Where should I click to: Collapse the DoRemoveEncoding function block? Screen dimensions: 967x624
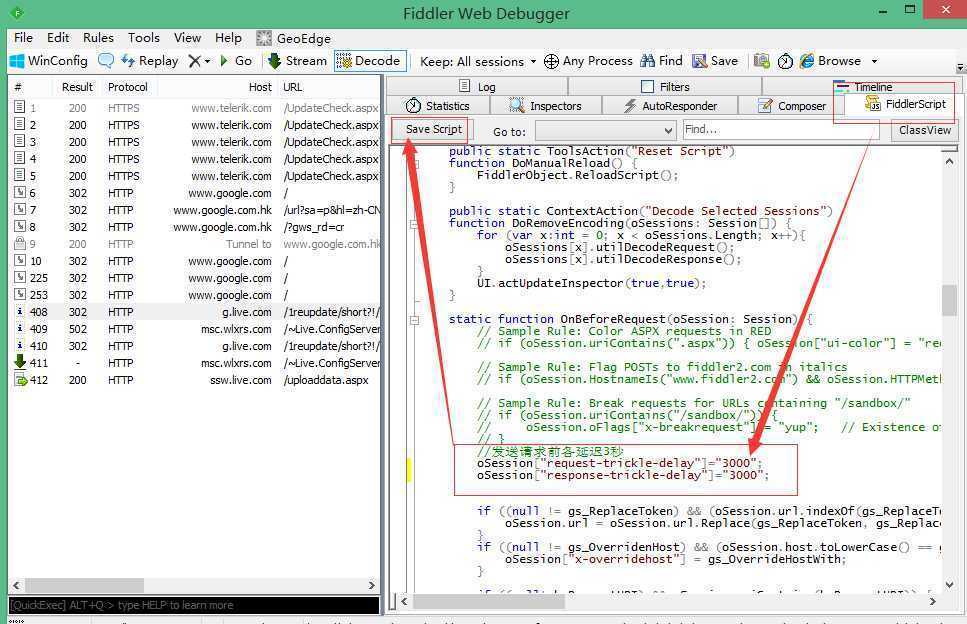(x=414, y=224)
